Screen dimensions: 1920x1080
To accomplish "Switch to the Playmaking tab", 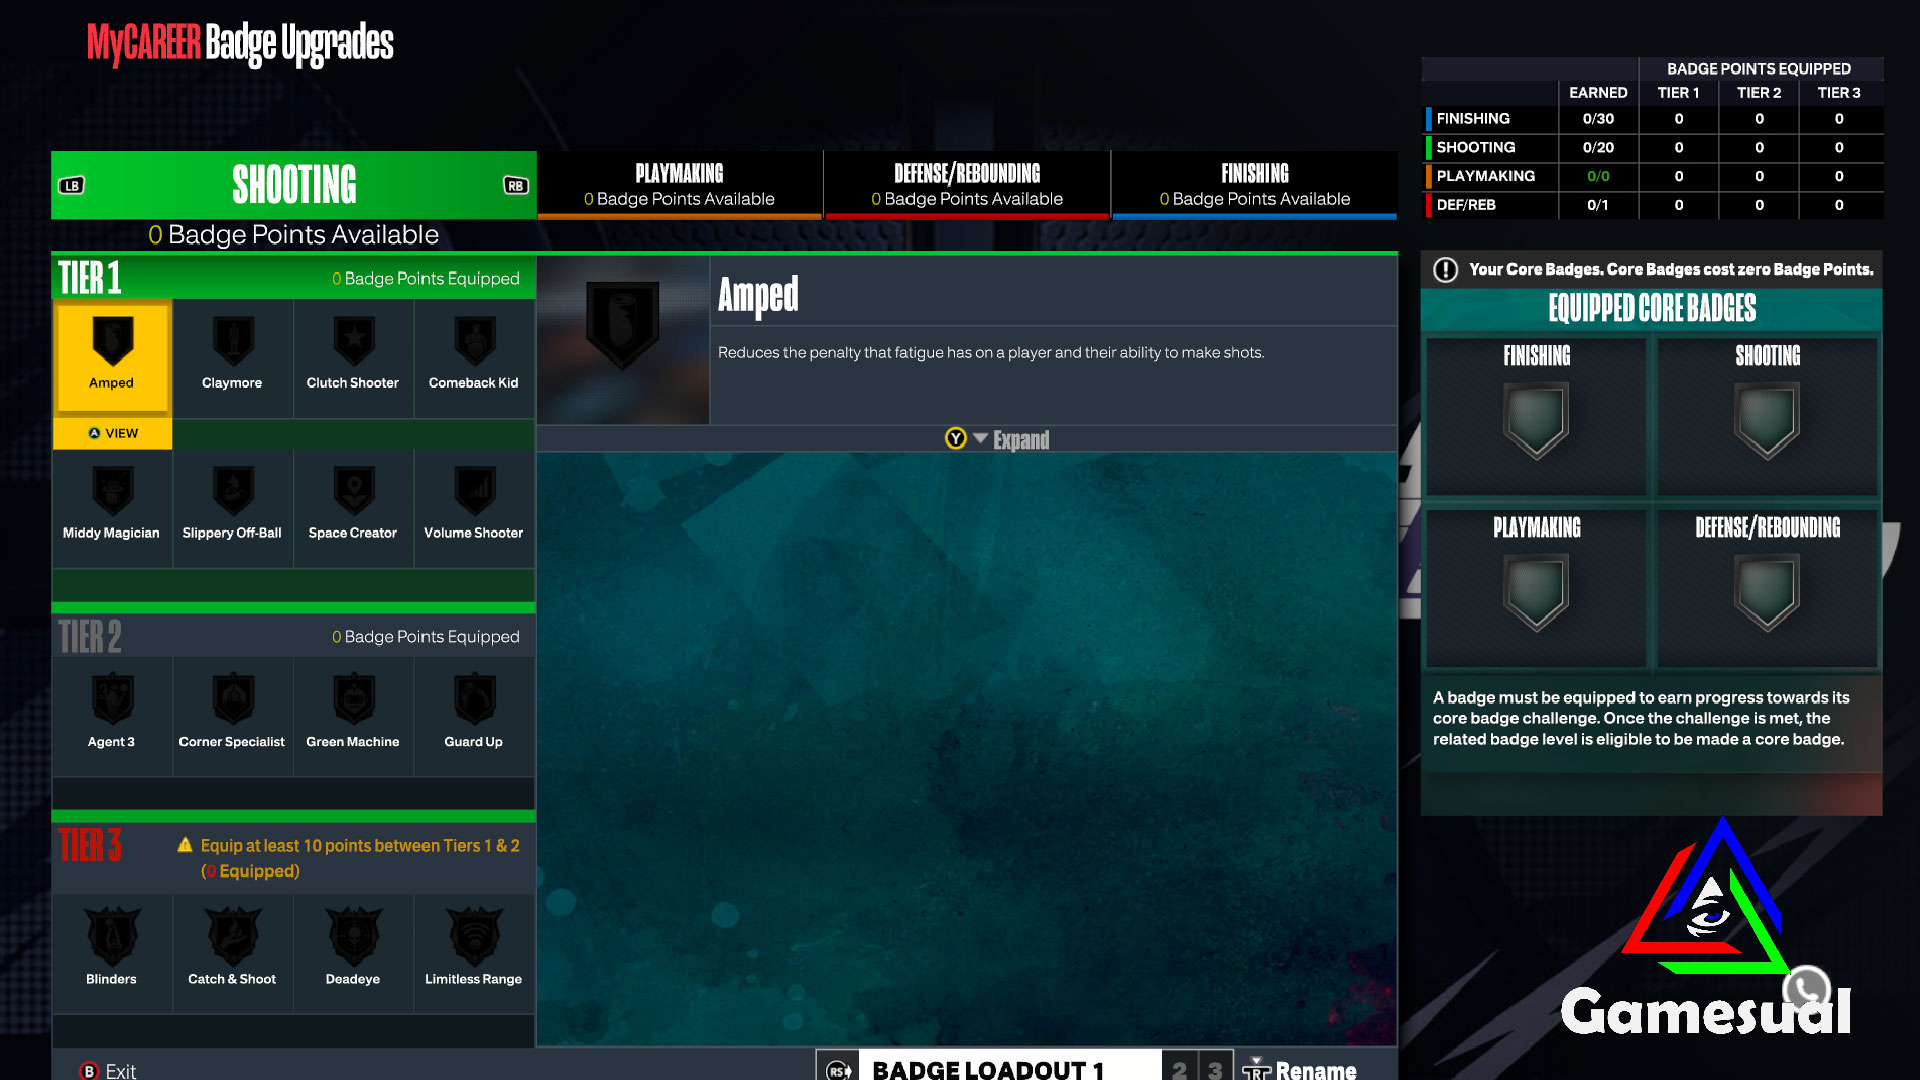I will pos(678,182).
